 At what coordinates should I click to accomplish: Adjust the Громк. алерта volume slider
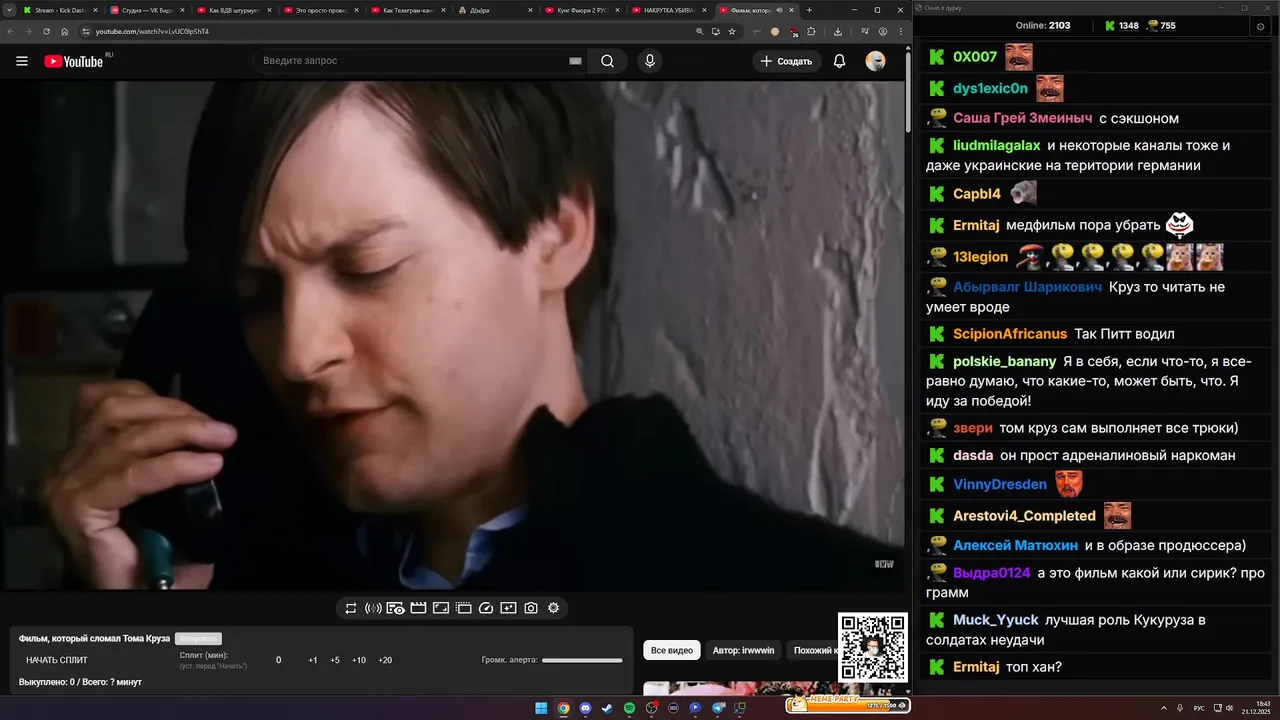[x=582, y=660]
